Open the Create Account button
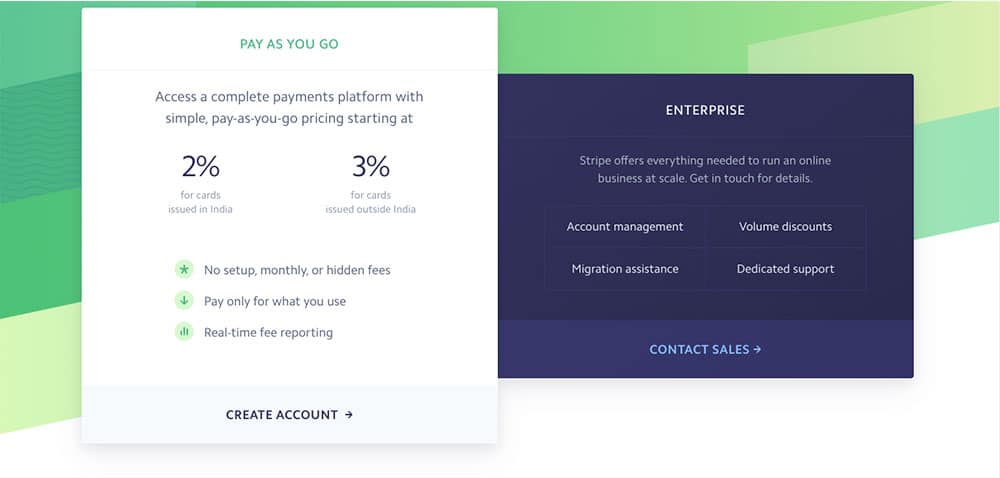The height and width of the screenshot is (478, 1000). [x=290, y=415]
